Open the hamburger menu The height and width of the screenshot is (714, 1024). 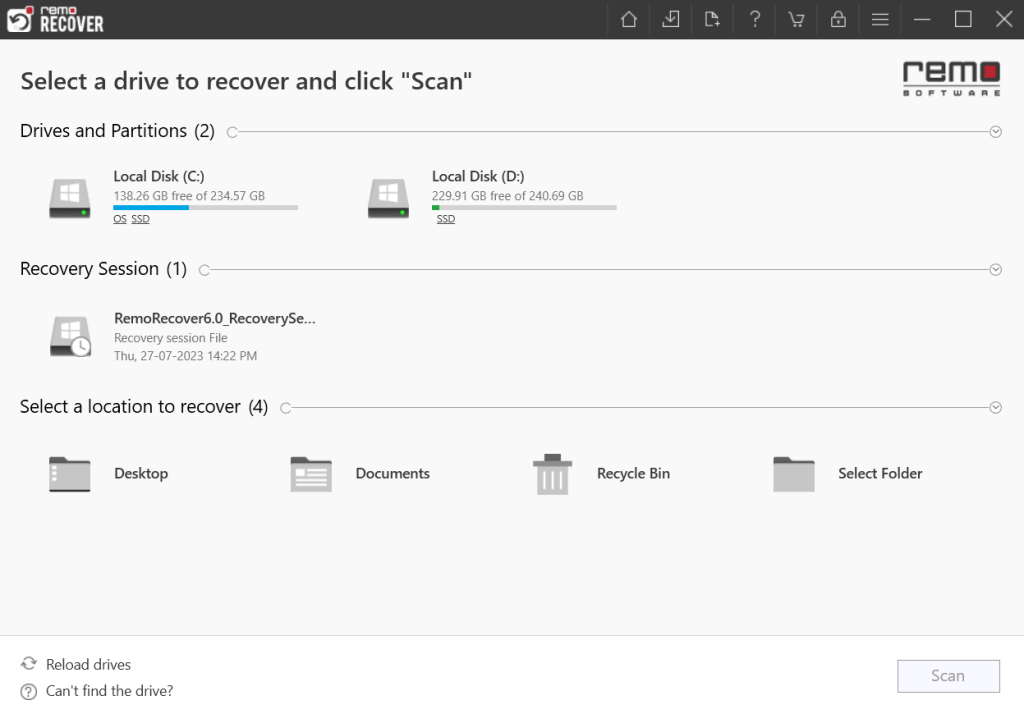pos(880,19)
